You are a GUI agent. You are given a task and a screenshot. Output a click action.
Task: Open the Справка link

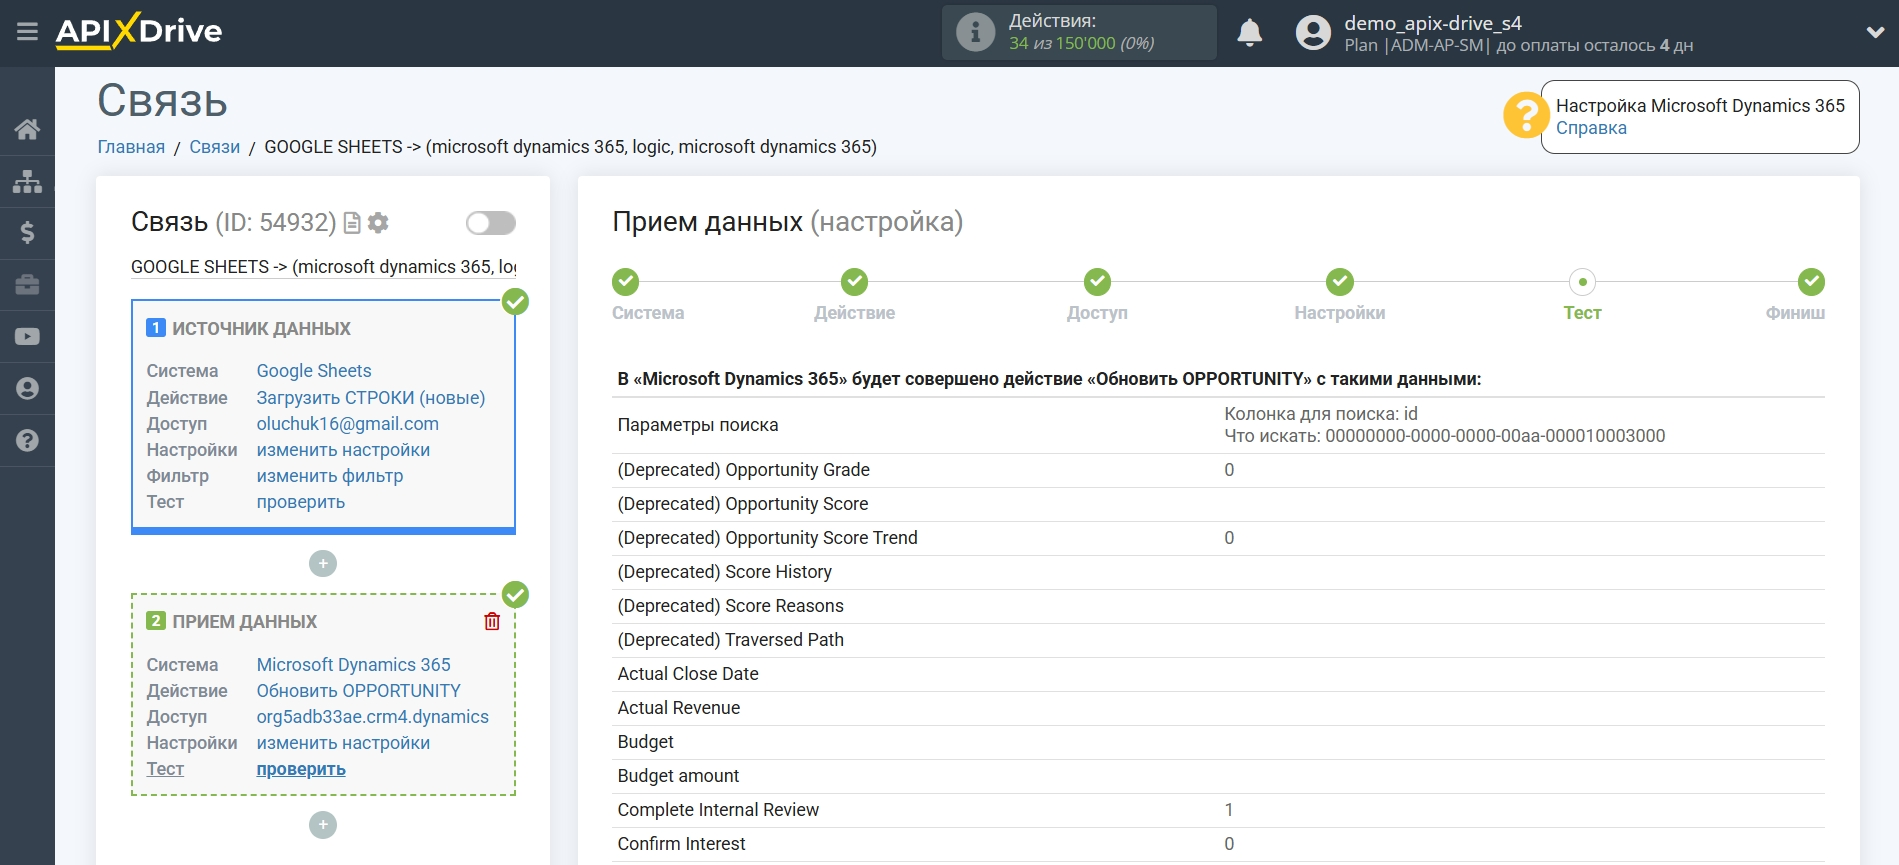(1591, 128)
